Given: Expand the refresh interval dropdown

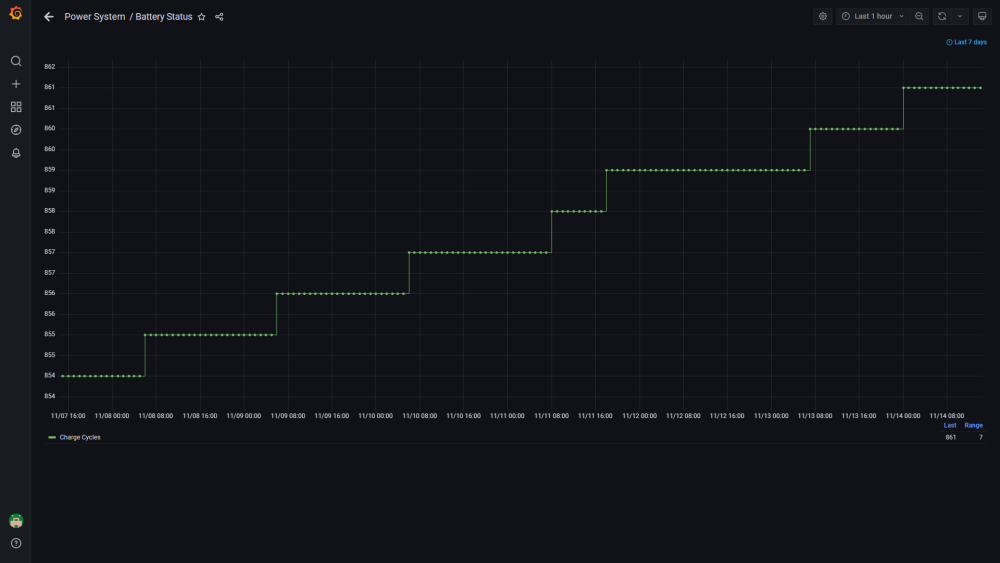Looking at the screenshot, I should coord(960,17).
